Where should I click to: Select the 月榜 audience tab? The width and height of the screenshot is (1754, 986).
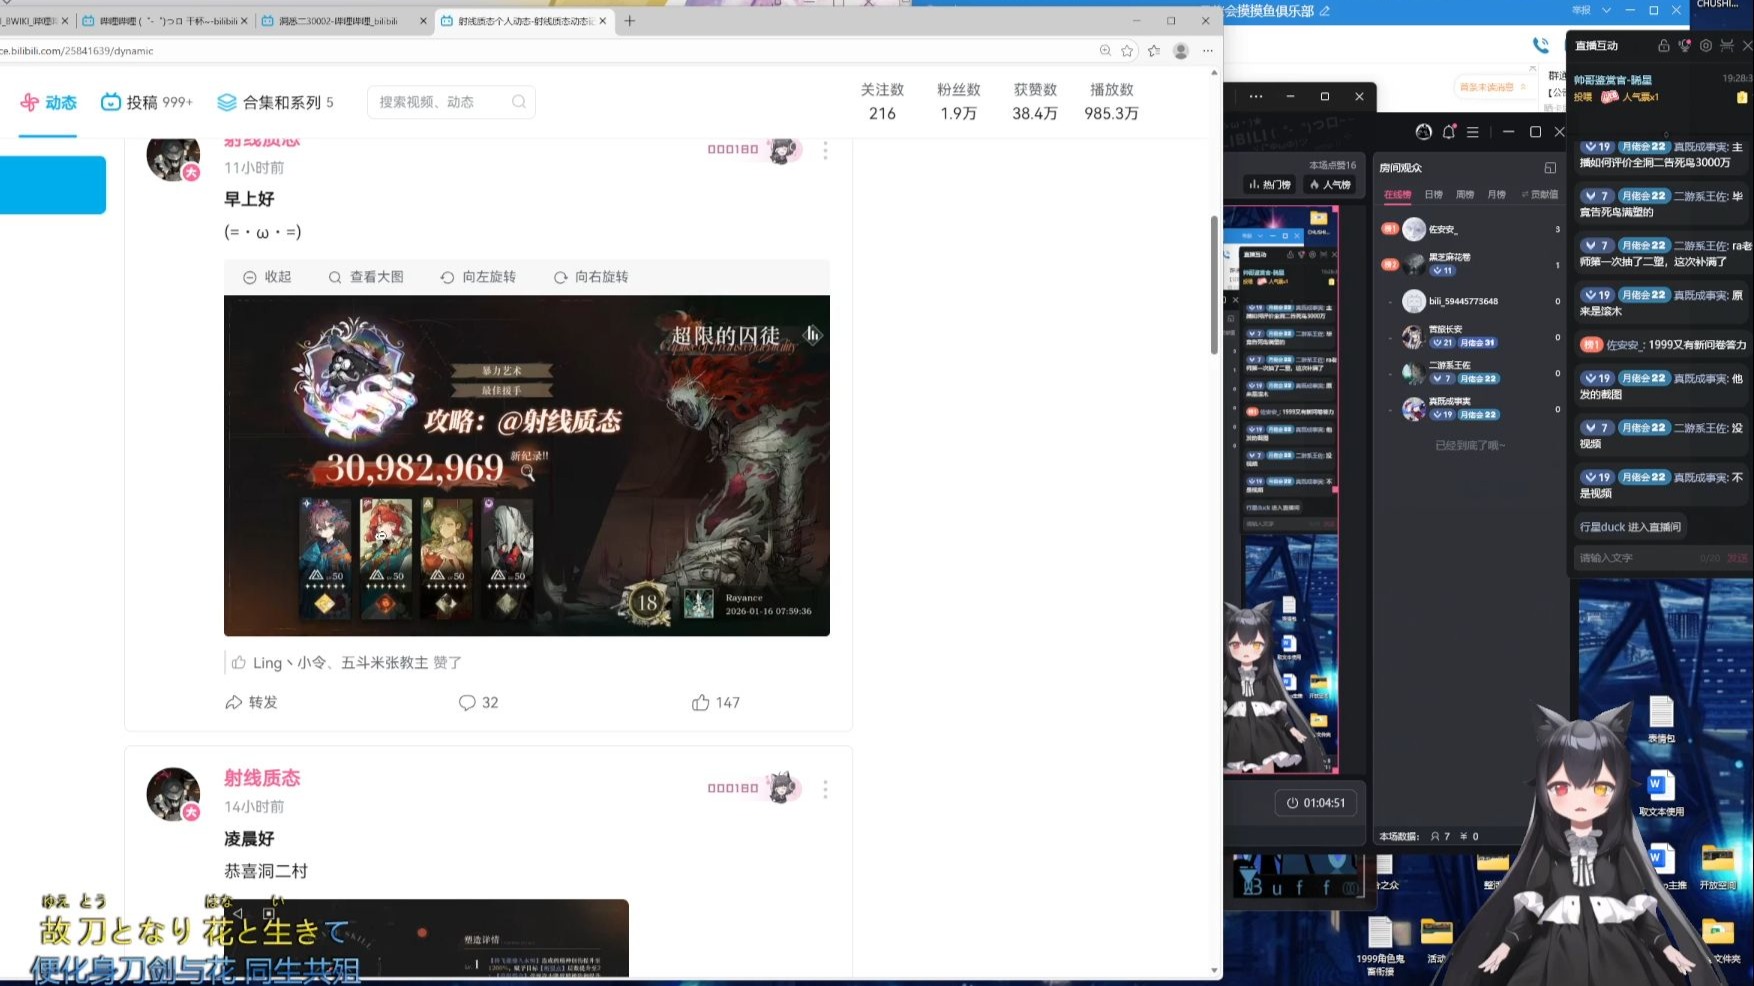coord(1496,195)
